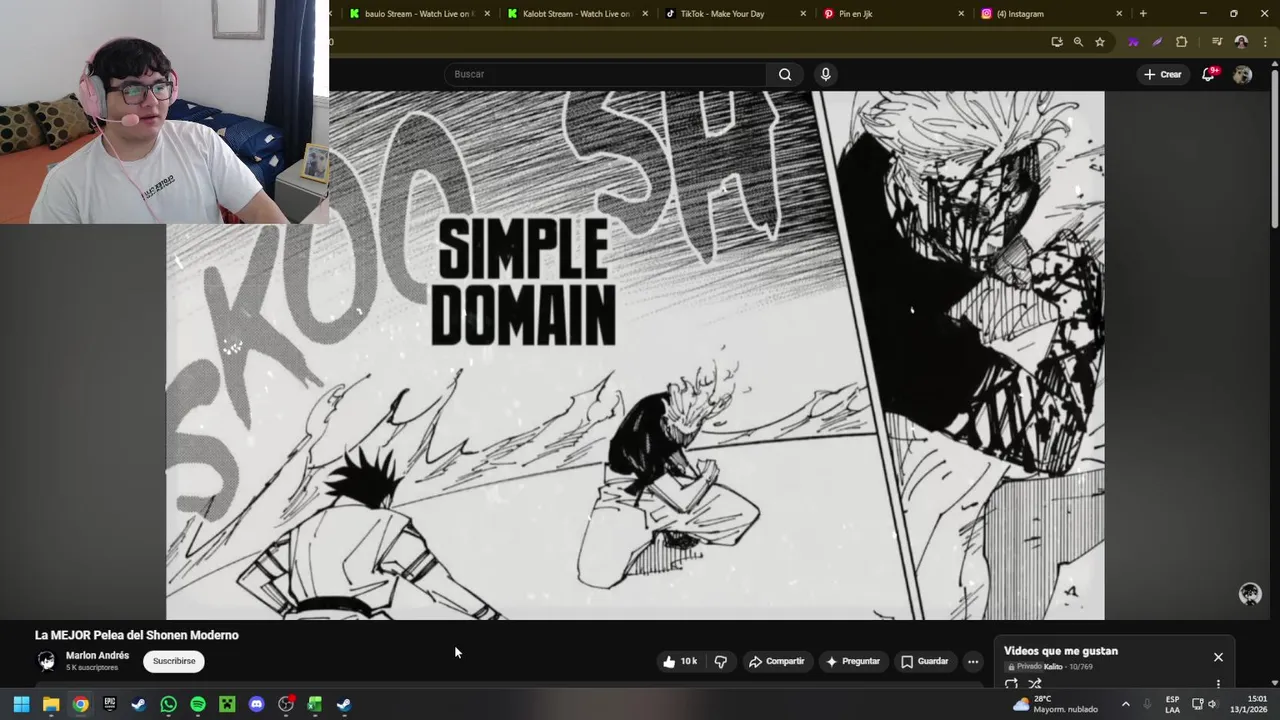Open Excel from taskbar
The width and height of the screenshot is (1280, 720).
pyautogui.click(x=315, y=705)
